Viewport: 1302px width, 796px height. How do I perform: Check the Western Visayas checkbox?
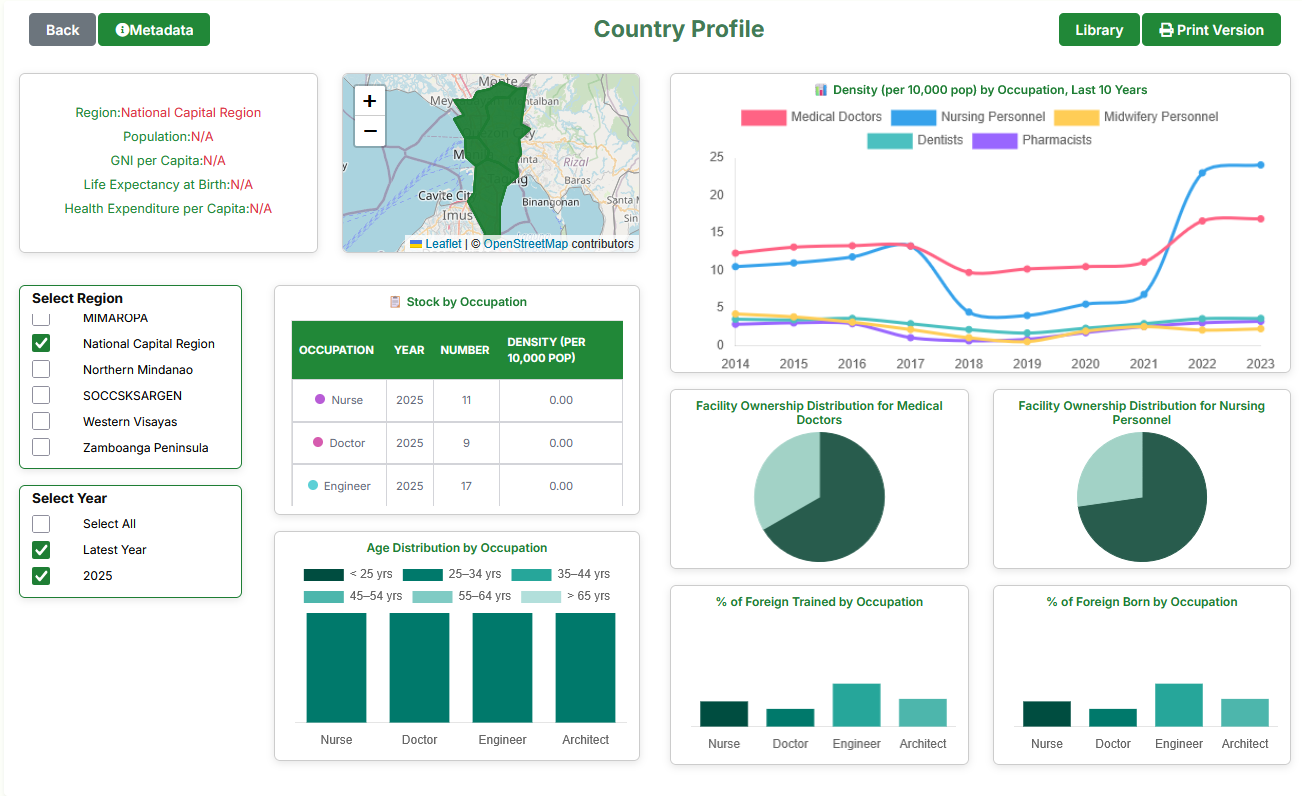(41, 421)
